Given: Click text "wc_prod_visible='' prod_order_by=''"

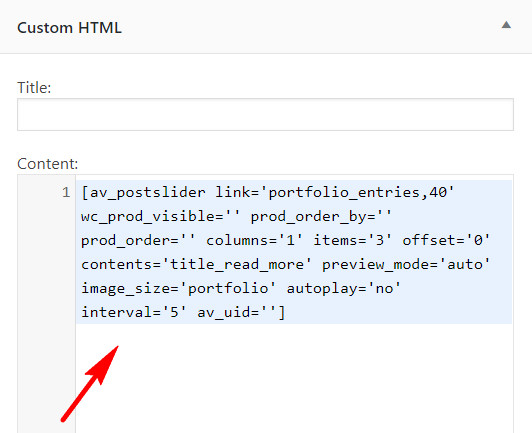Looking at the screenshot, I should tap(236, 216).
